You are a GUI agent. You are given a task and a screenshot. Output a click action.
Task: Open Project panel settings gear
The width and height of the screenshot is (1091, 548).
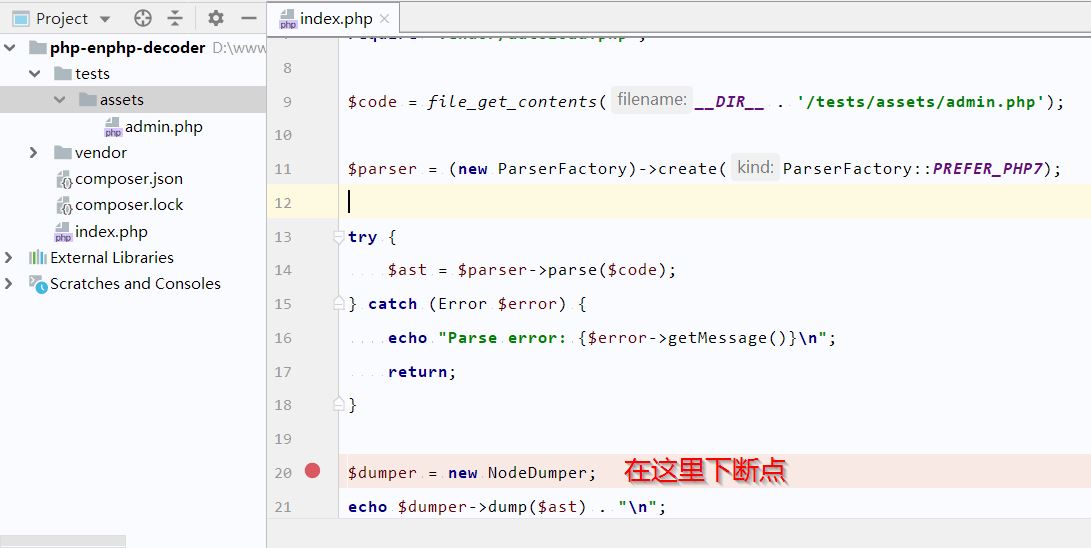coord(216,18)
